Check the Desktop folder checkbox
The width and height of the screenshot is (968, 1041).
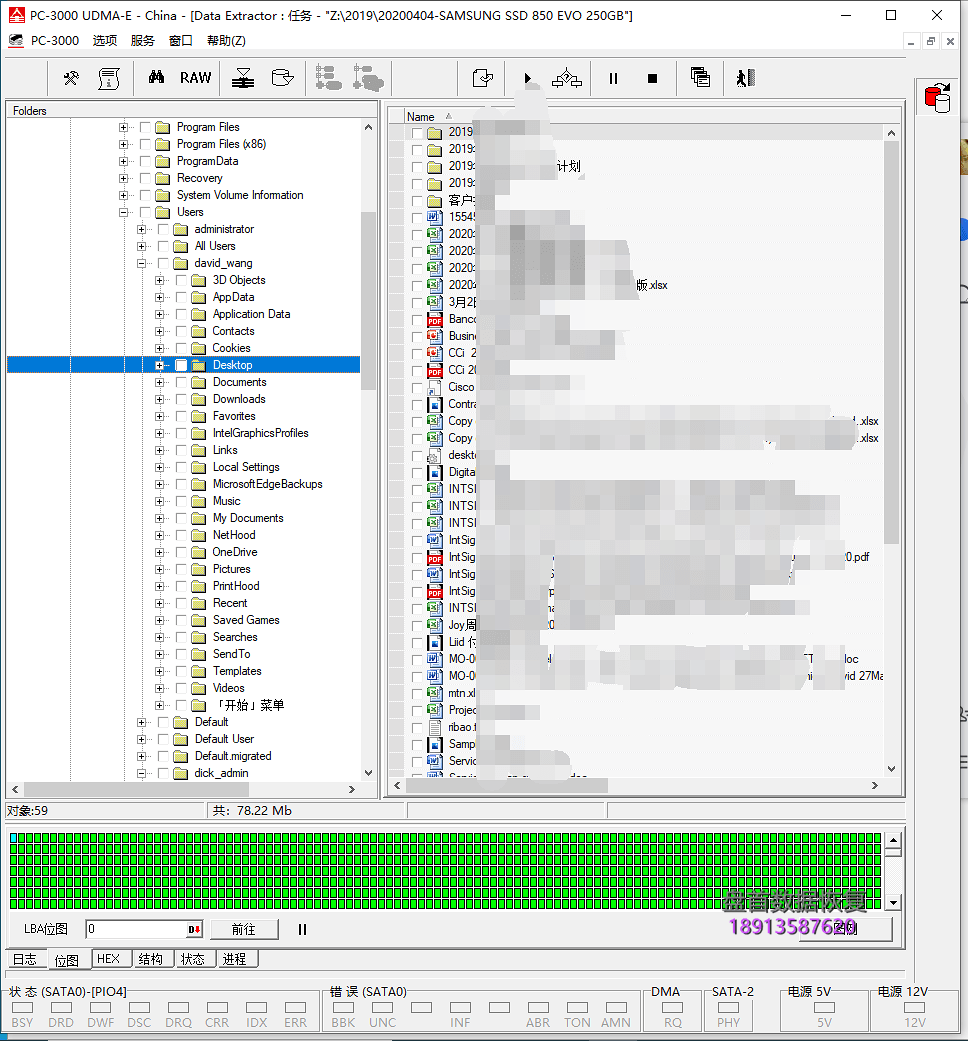point(181,365)
